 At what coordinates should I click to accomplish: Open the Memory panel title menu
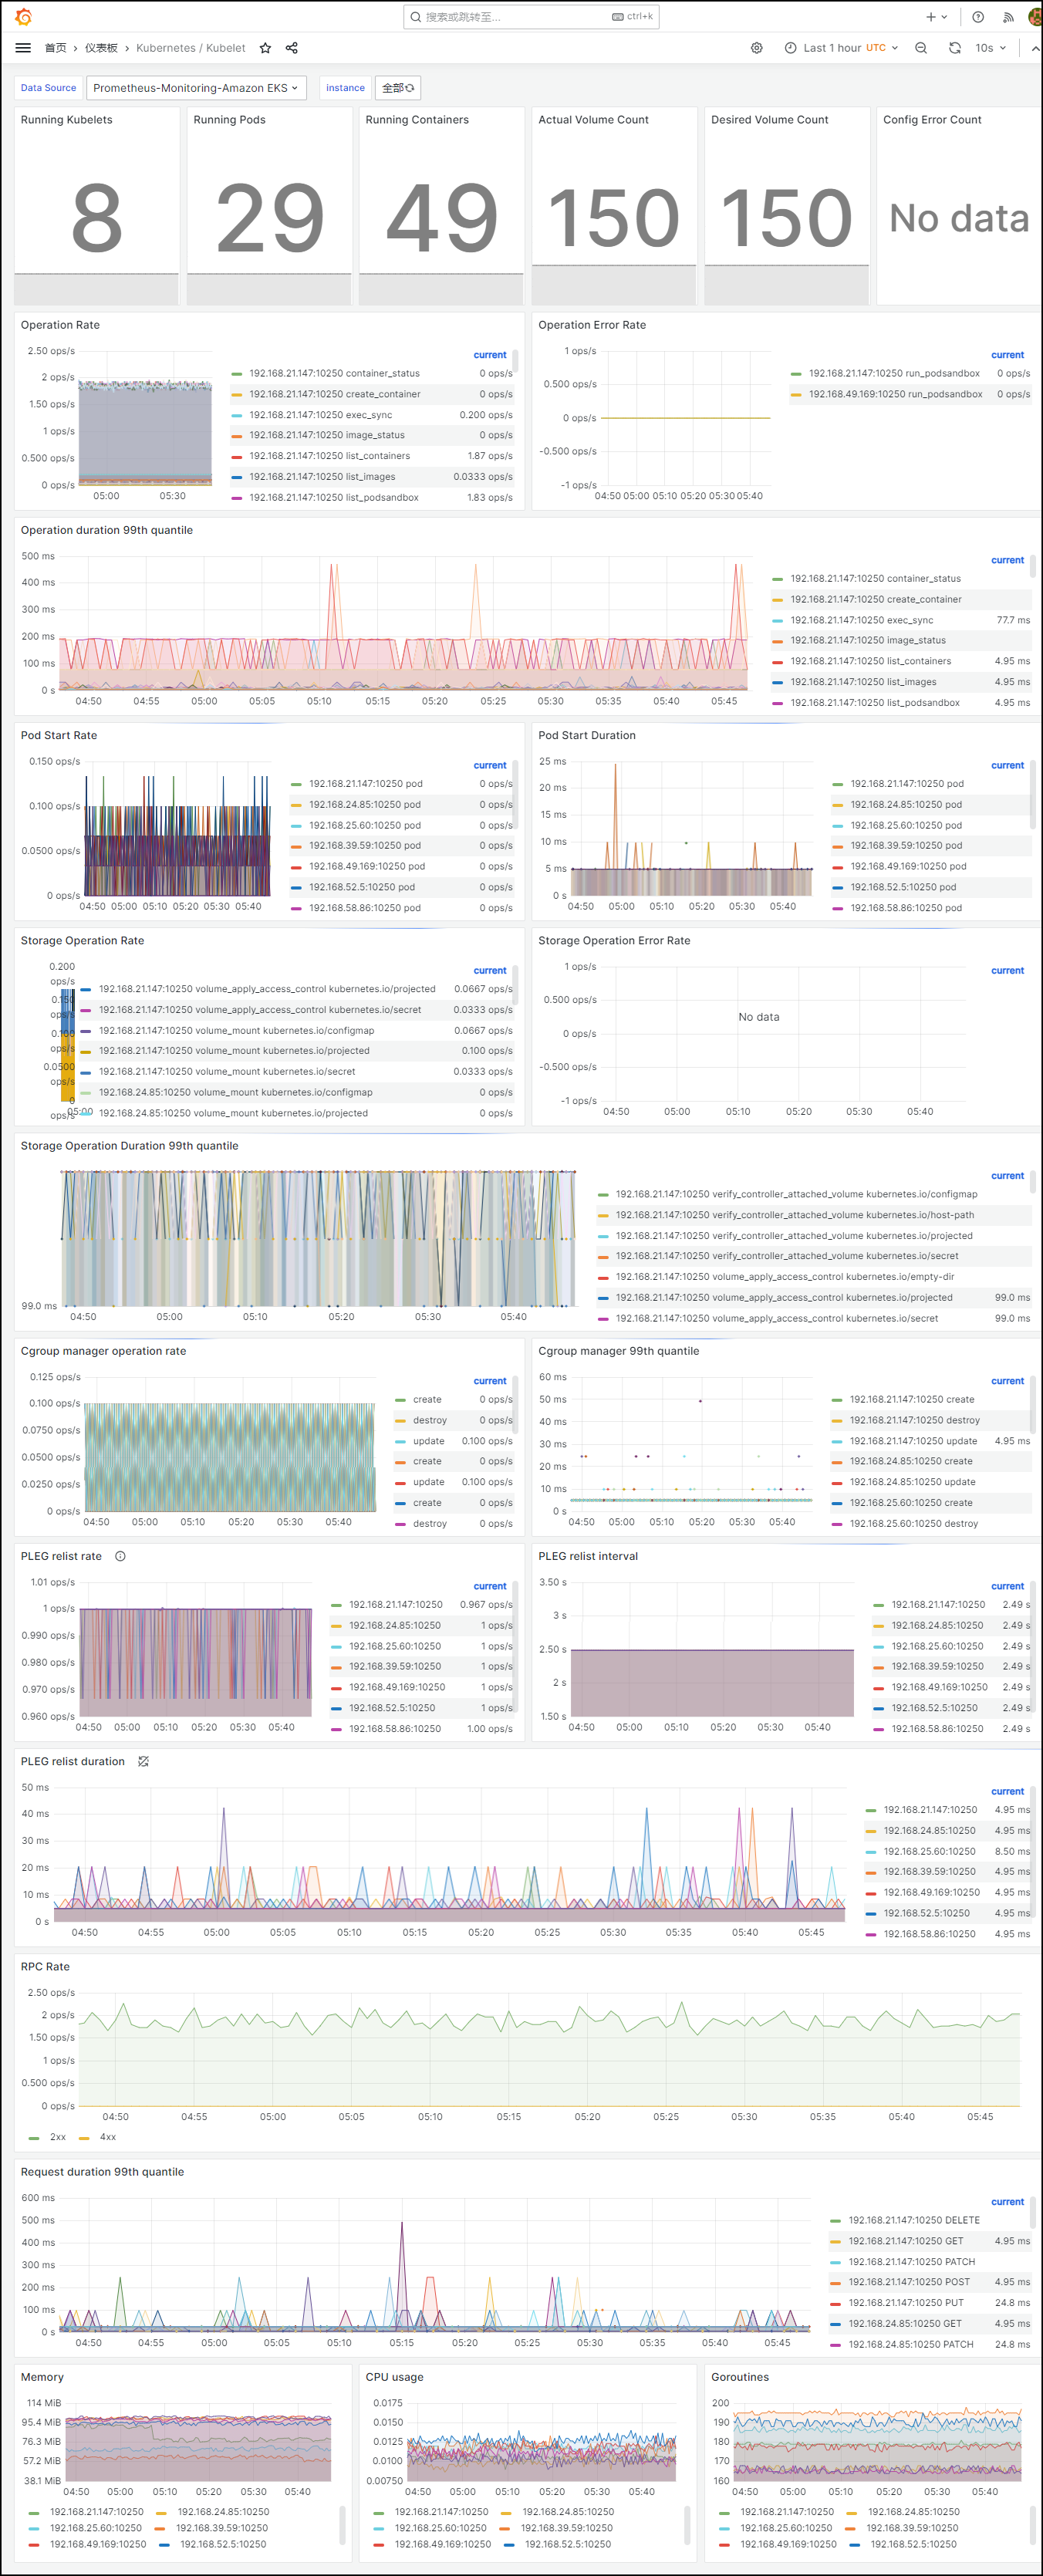pyautogui.click(x=42, y=2377)
